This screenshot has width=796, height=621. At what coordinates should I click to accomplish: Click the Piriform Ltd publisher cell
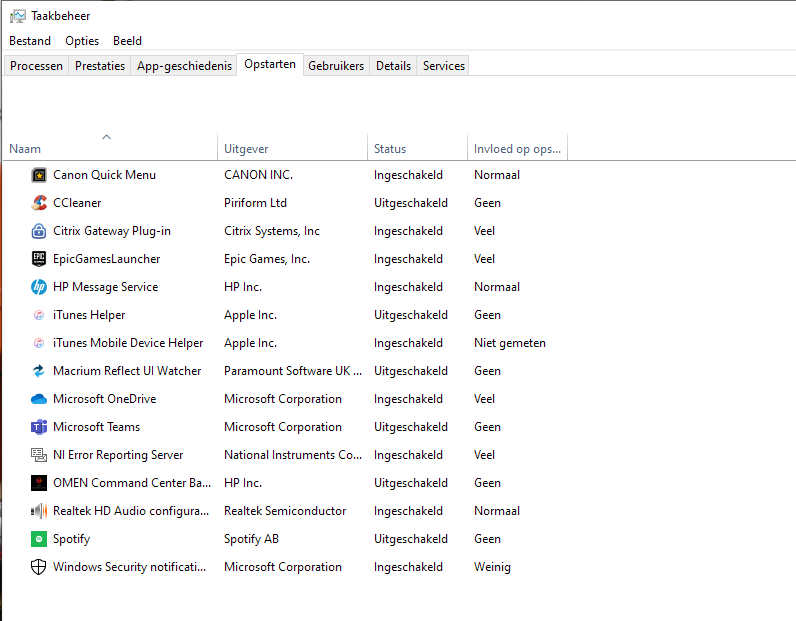point(255,203)
